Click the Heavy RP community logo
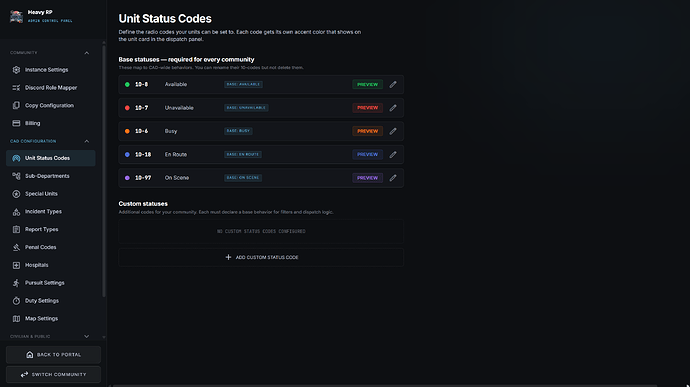 coord(16,16)
